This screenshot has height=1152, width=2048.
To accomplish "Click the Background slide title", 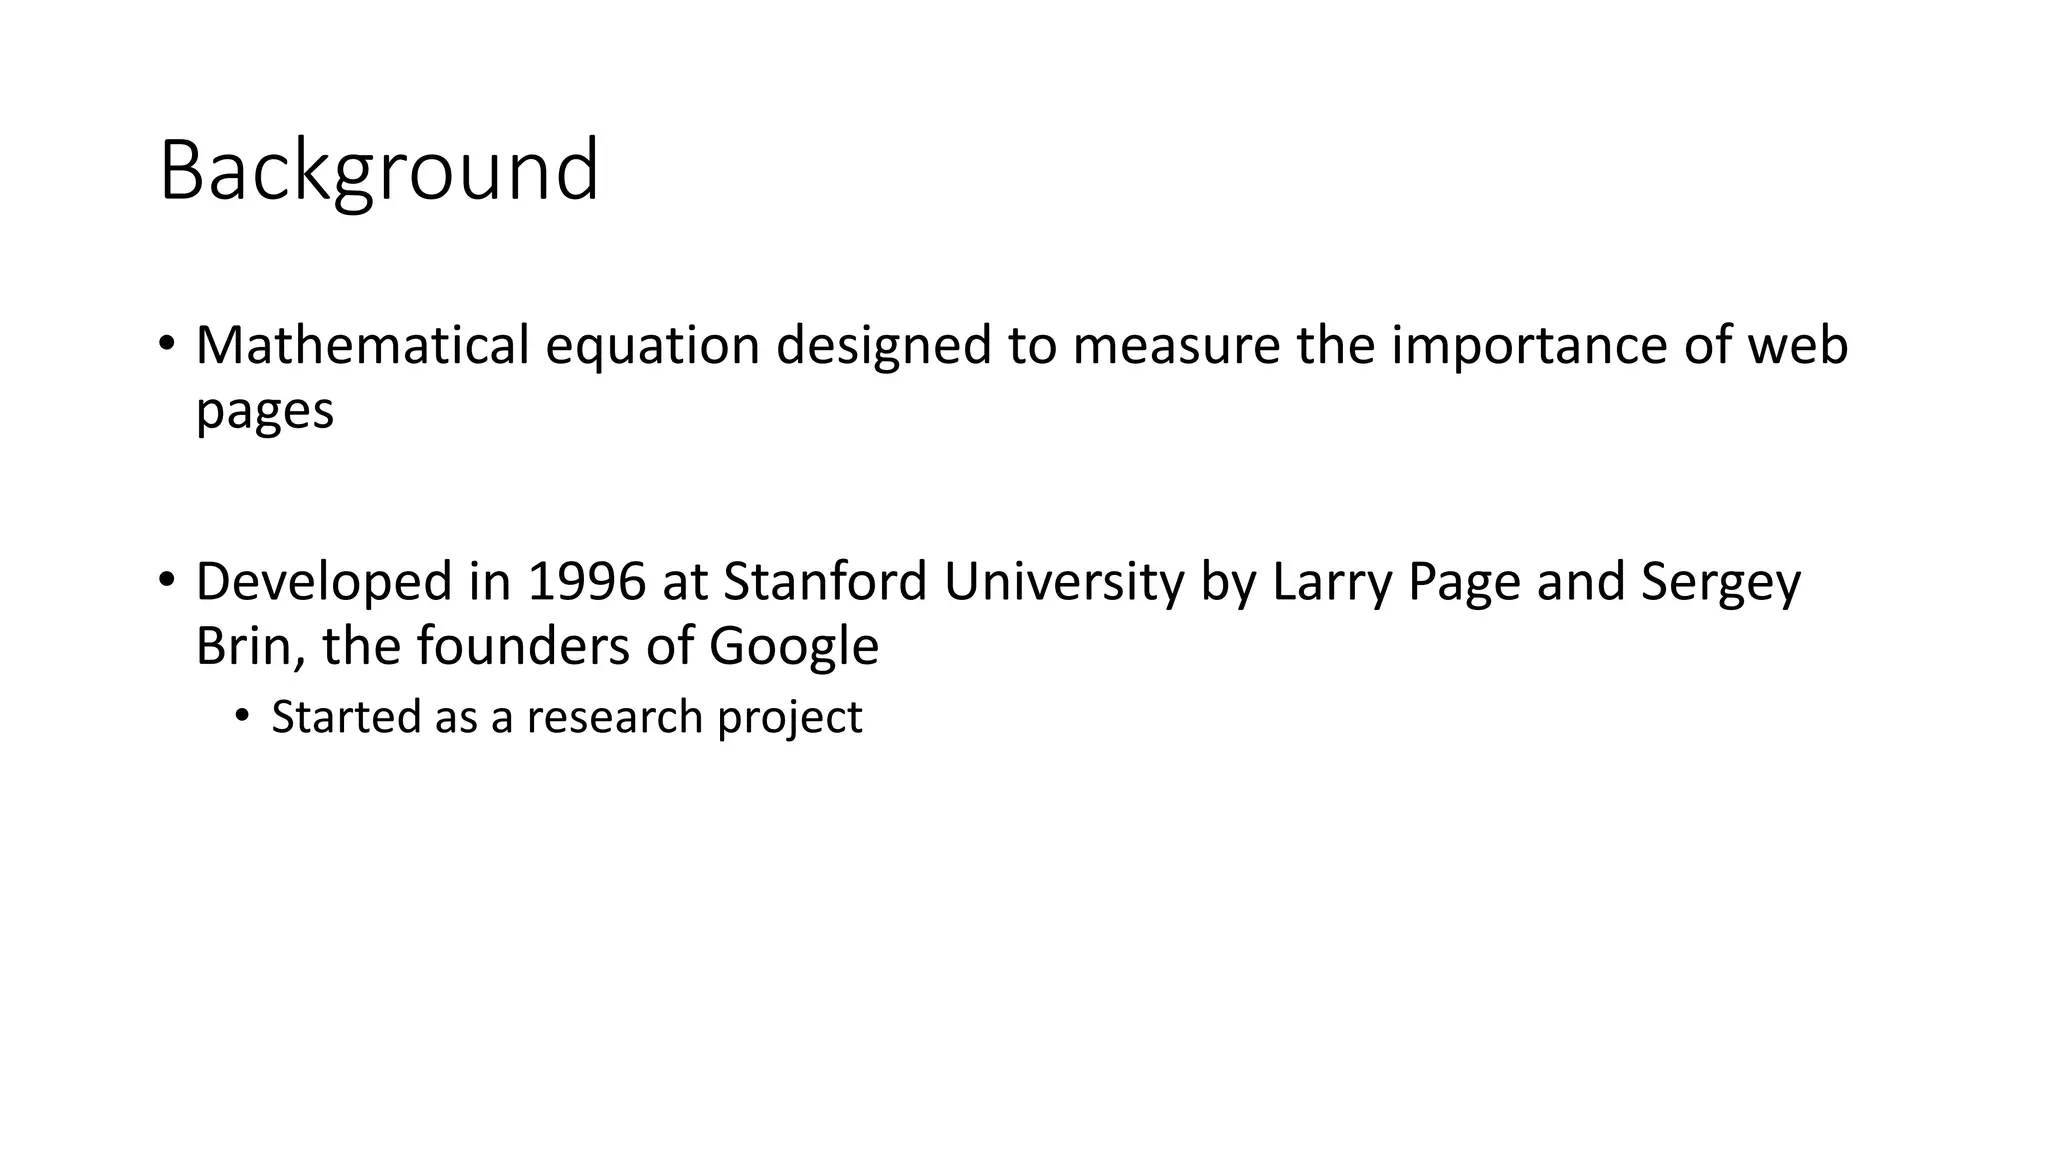I will pos(379,171).
